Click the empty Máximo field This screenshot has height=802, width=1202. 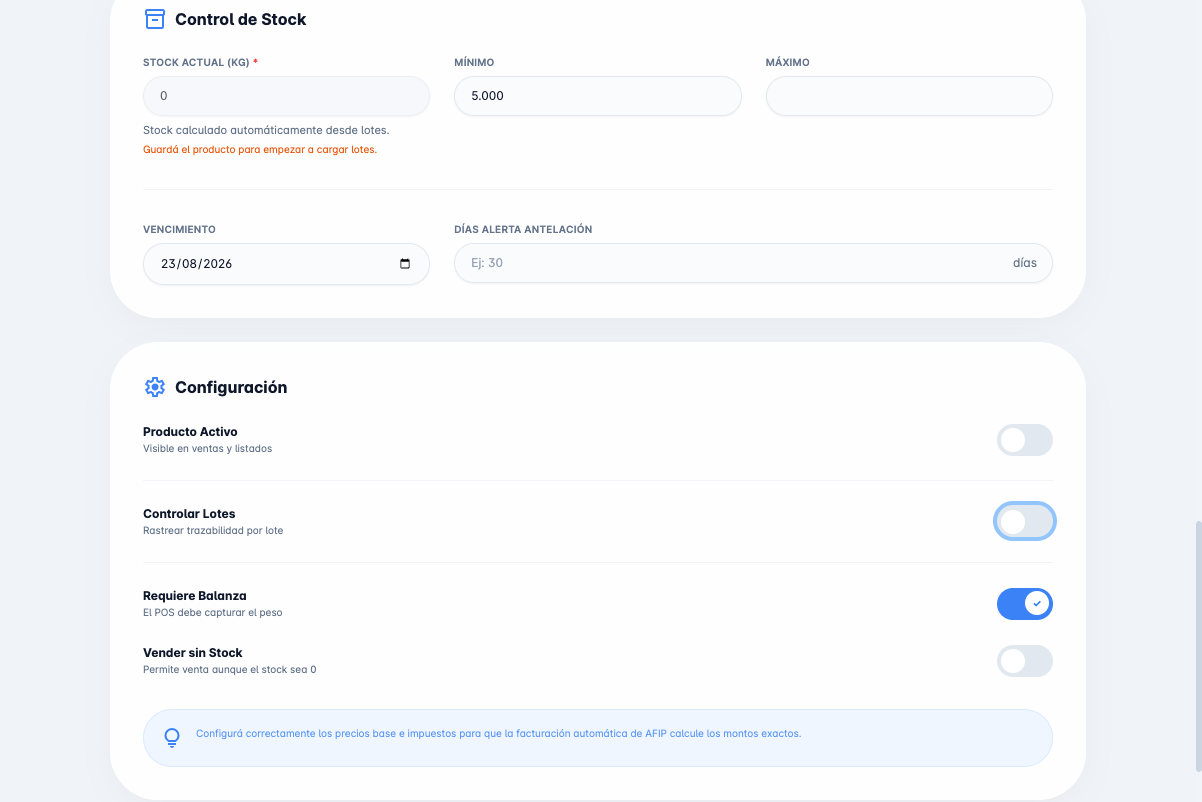tap(909, 96)
